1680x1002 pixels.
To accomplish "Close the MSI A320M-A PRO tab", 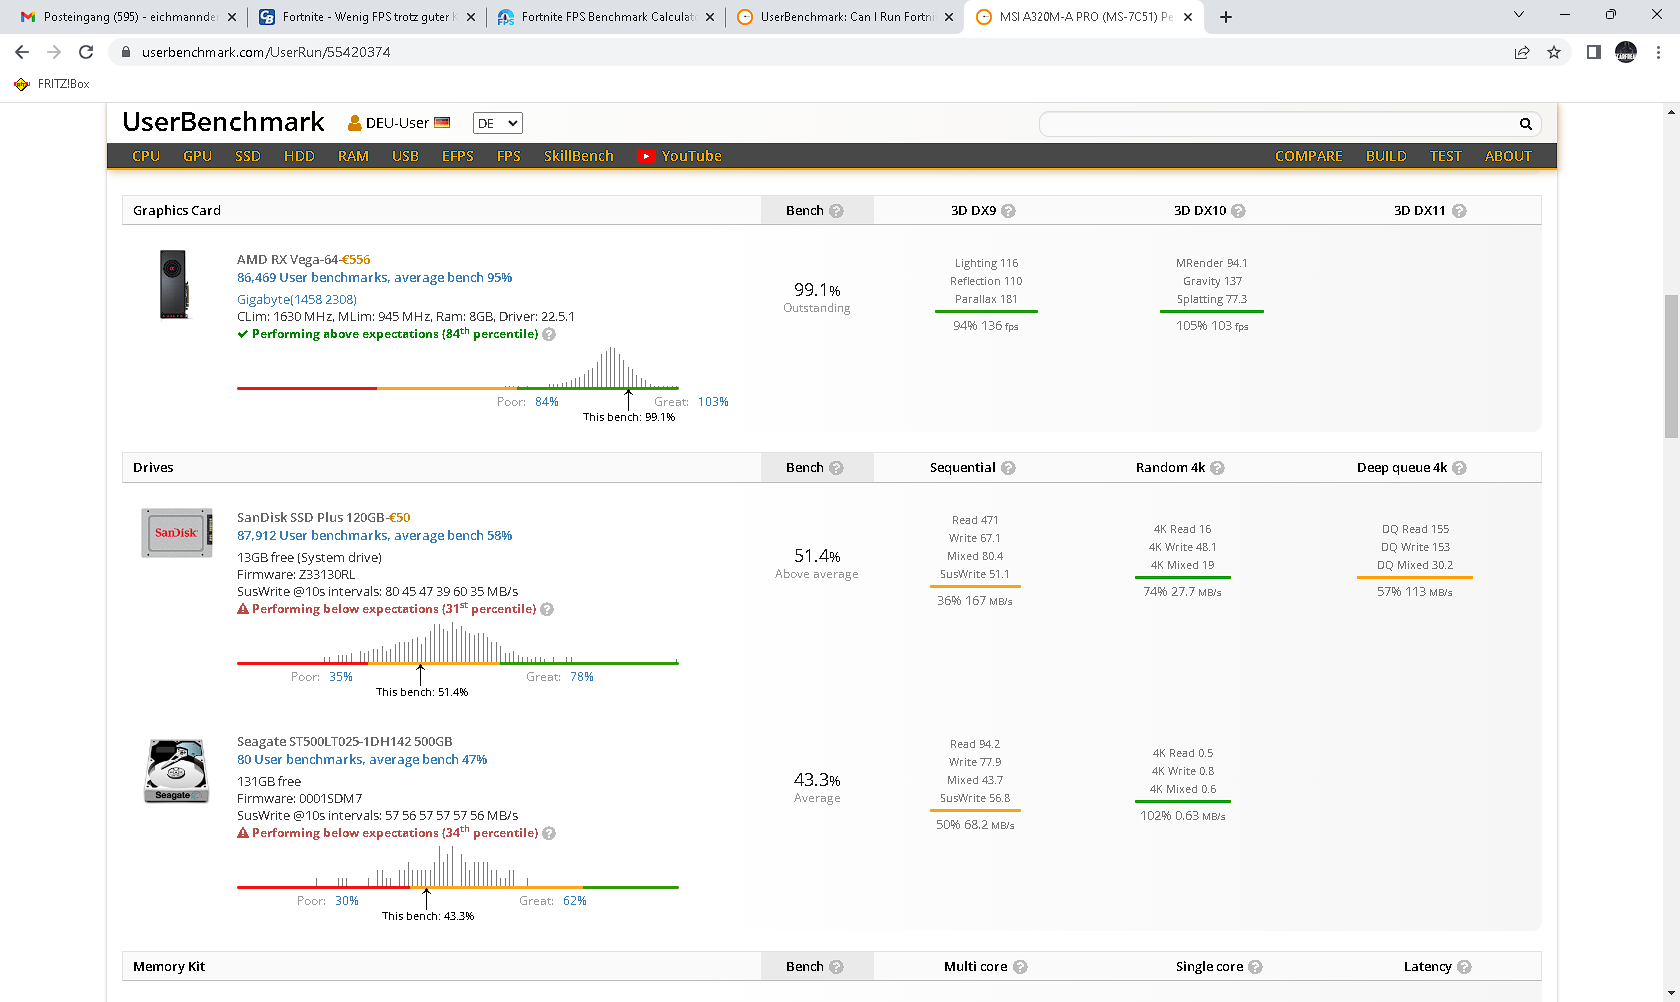I will [1188, 17].
